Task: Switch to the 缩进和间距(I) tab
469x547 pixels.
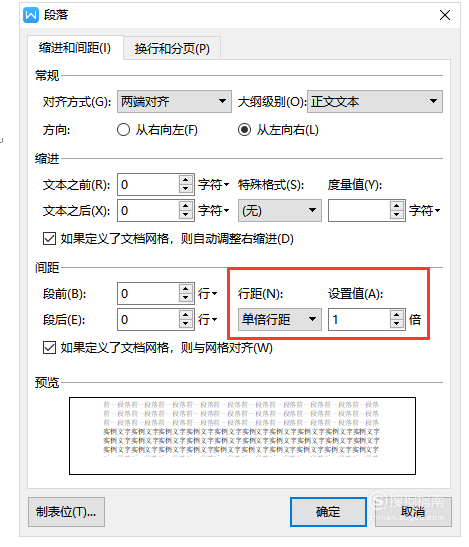Action: coord(75,48)
